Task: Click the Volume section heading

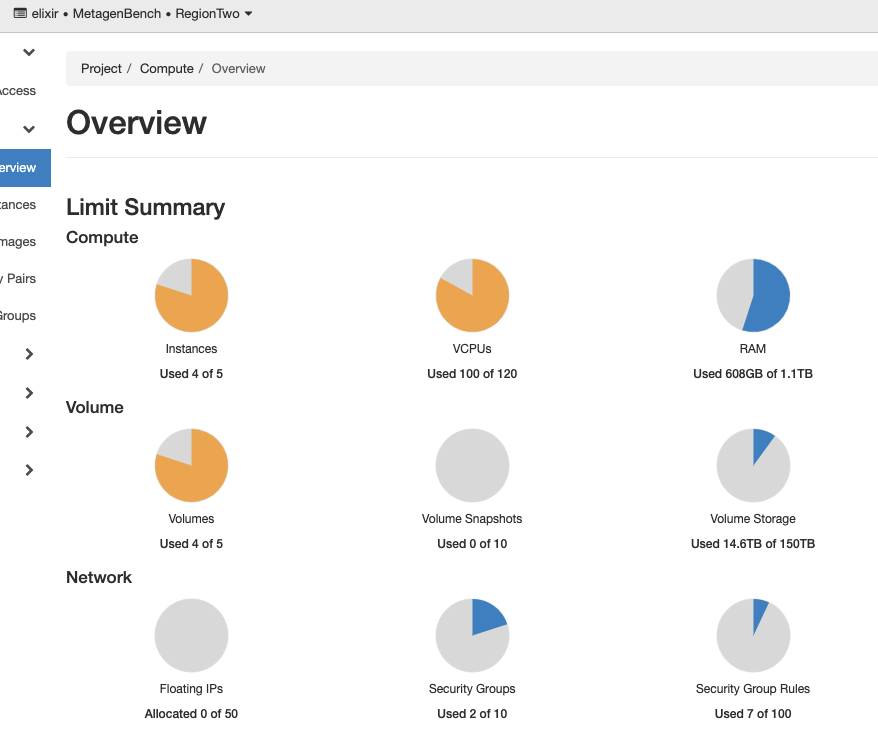Action: (x=95, y=407)
